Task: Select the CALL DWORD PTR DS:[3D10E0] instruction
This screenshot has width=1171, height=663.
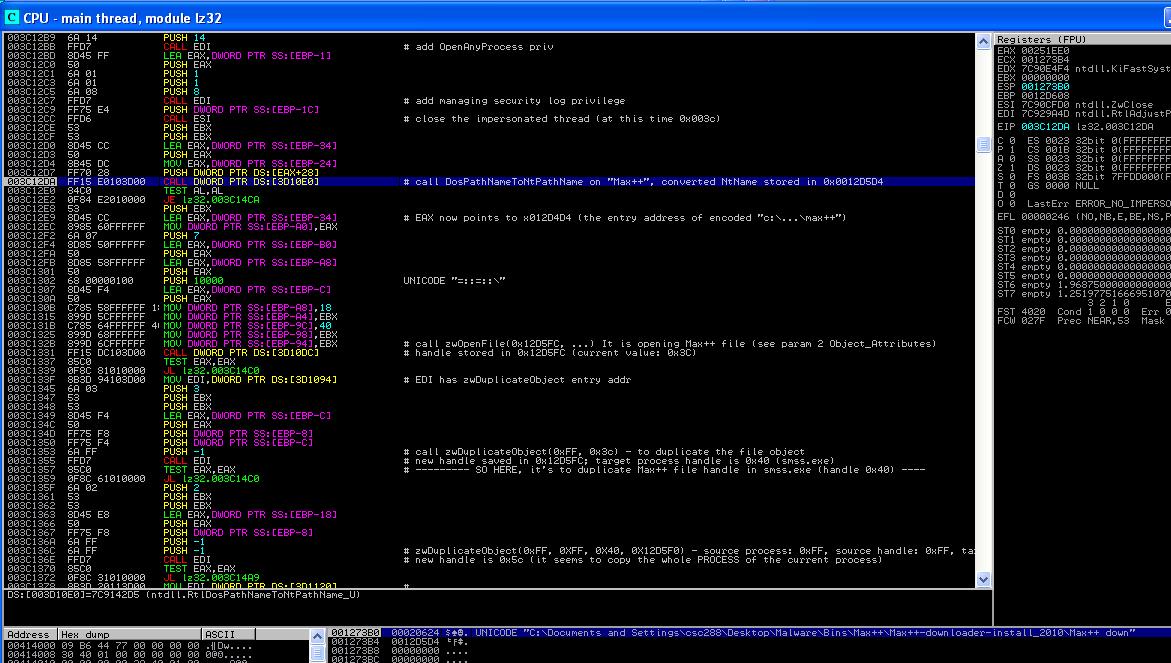Action: 240,181
